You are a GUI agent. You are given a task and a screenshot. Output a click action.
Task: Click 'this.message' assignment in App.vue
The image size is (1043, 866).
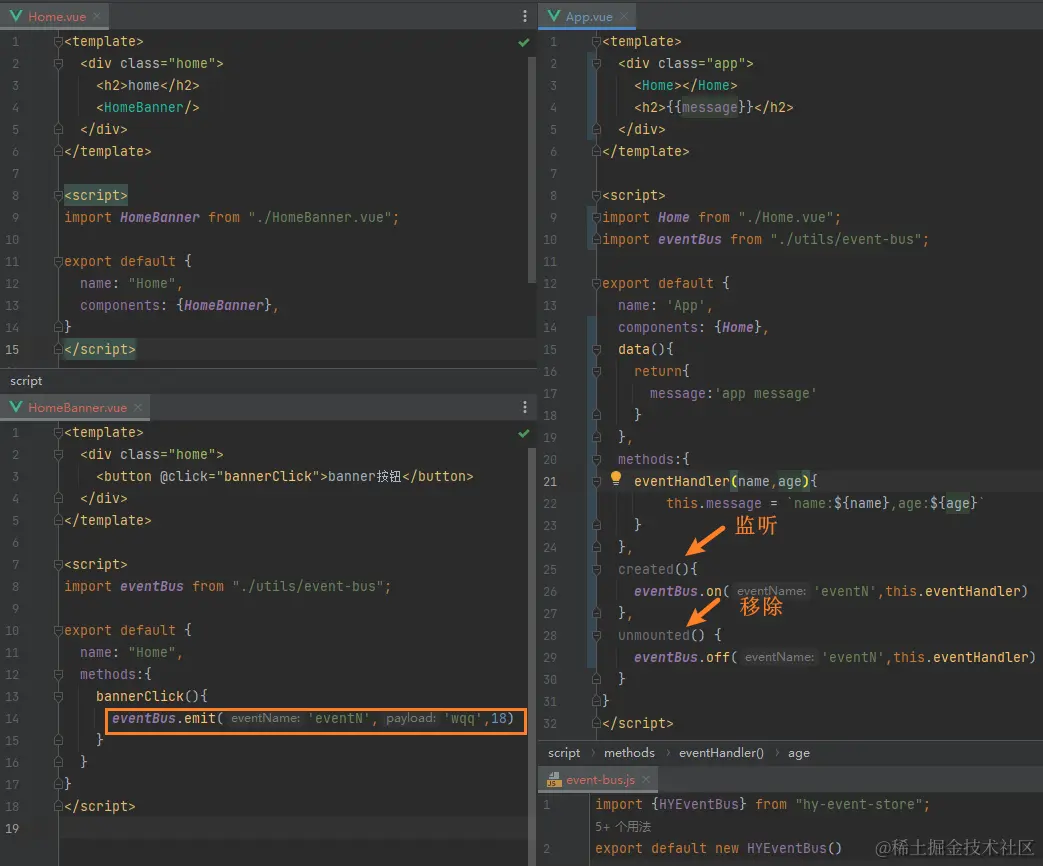click(x=714, y=503)
